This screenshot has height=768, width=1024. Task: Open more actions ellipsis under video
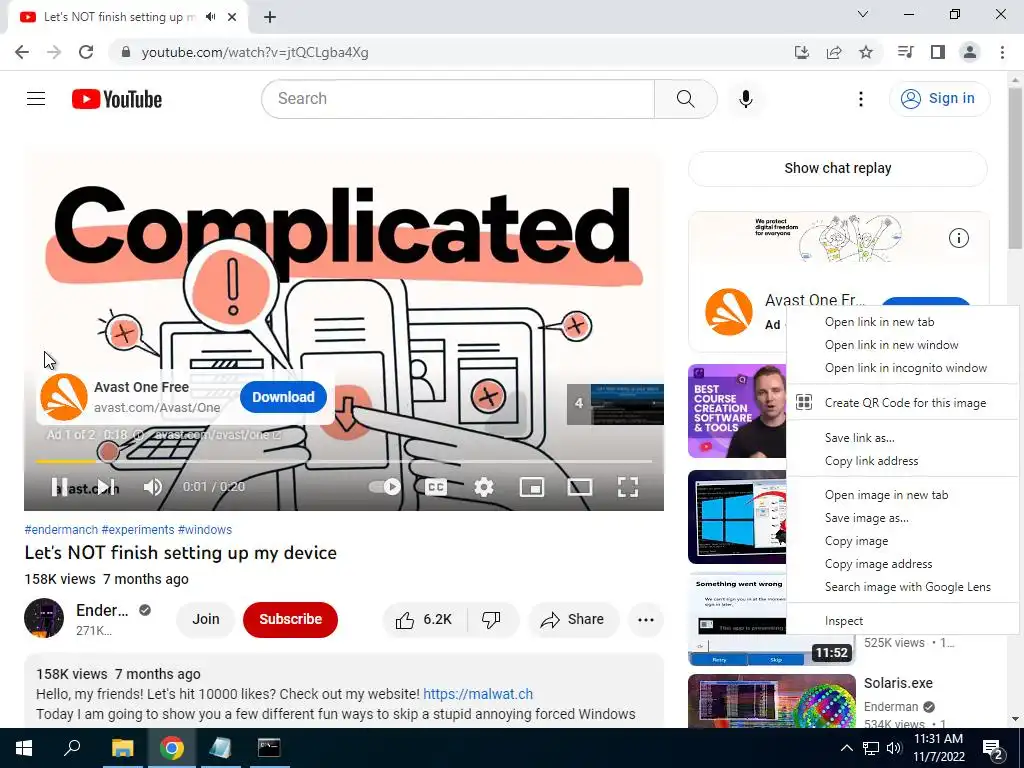[x=646, y=619]
